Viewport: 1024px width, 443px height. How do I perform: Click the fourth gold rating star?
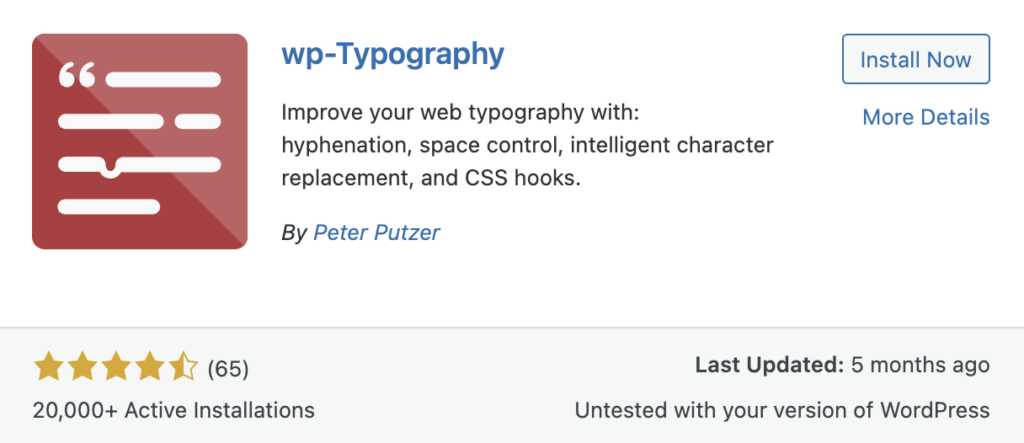click(x=149, y=368)
